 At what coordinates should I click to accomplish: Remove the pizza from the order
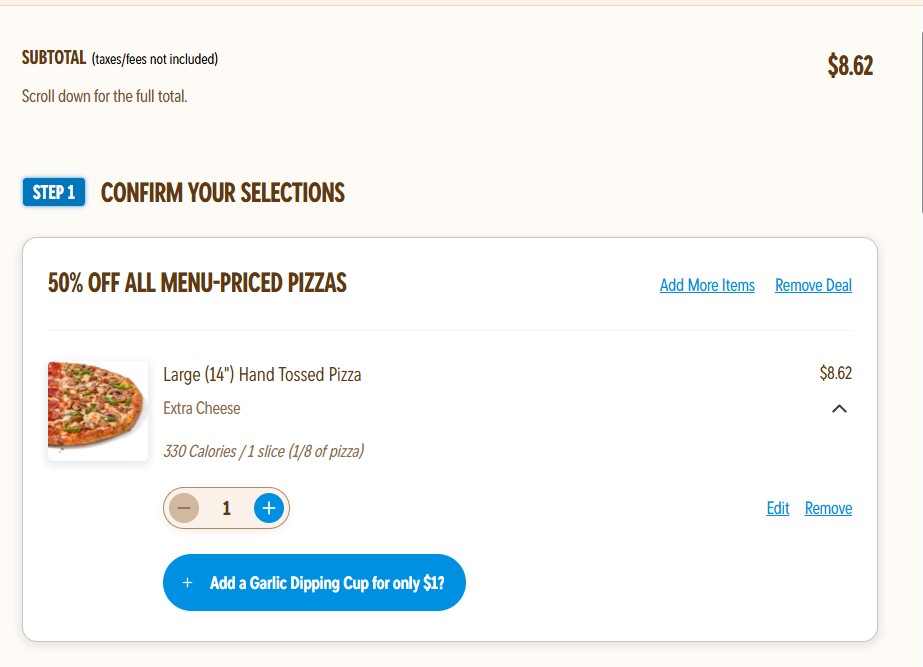pos(828,508)
